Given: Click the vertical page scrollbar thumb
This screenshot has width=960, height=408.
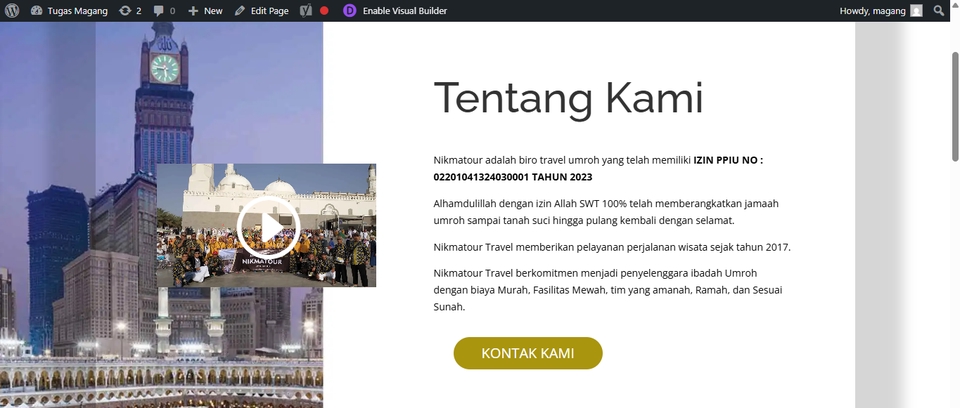Looking at the screenshot, I should pyautogui.click(x=954, y=107).
